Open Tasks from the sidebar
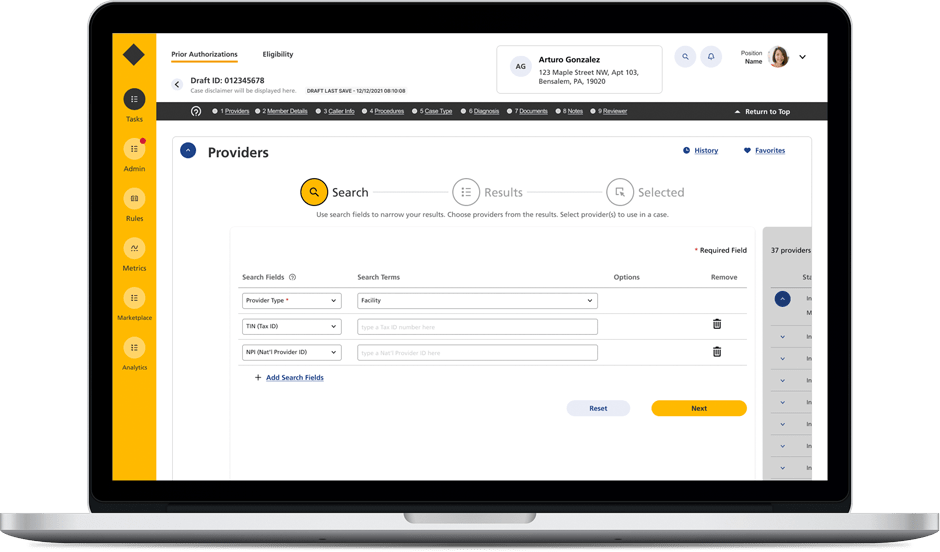This screenshot has width=940, height=552. click(x=134, y=99)
